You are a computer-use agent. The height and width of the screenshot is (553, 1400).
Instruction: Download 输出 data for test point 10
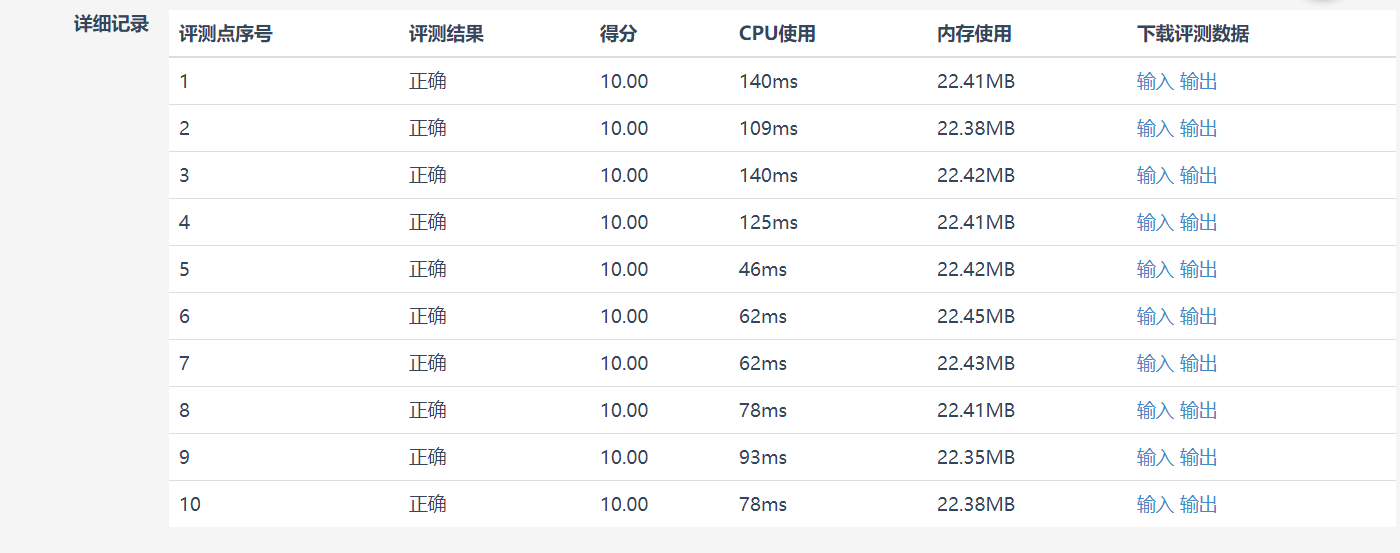pyautogui.click(x=1198, y=505)
